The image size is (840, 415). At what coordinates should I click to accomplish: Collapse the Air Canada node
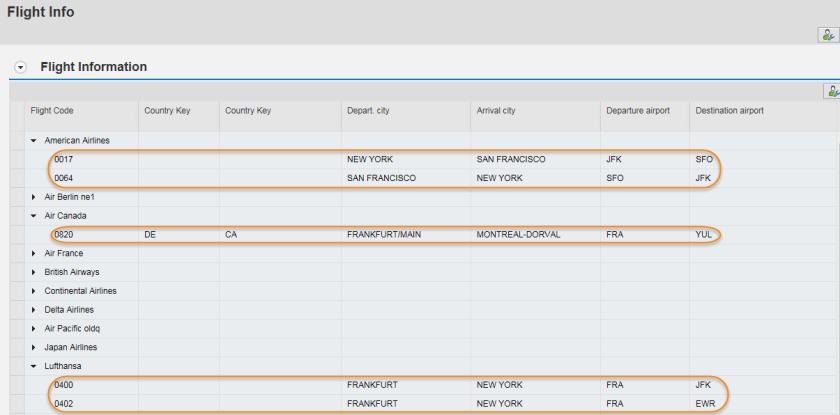click(x=34, y=216)
